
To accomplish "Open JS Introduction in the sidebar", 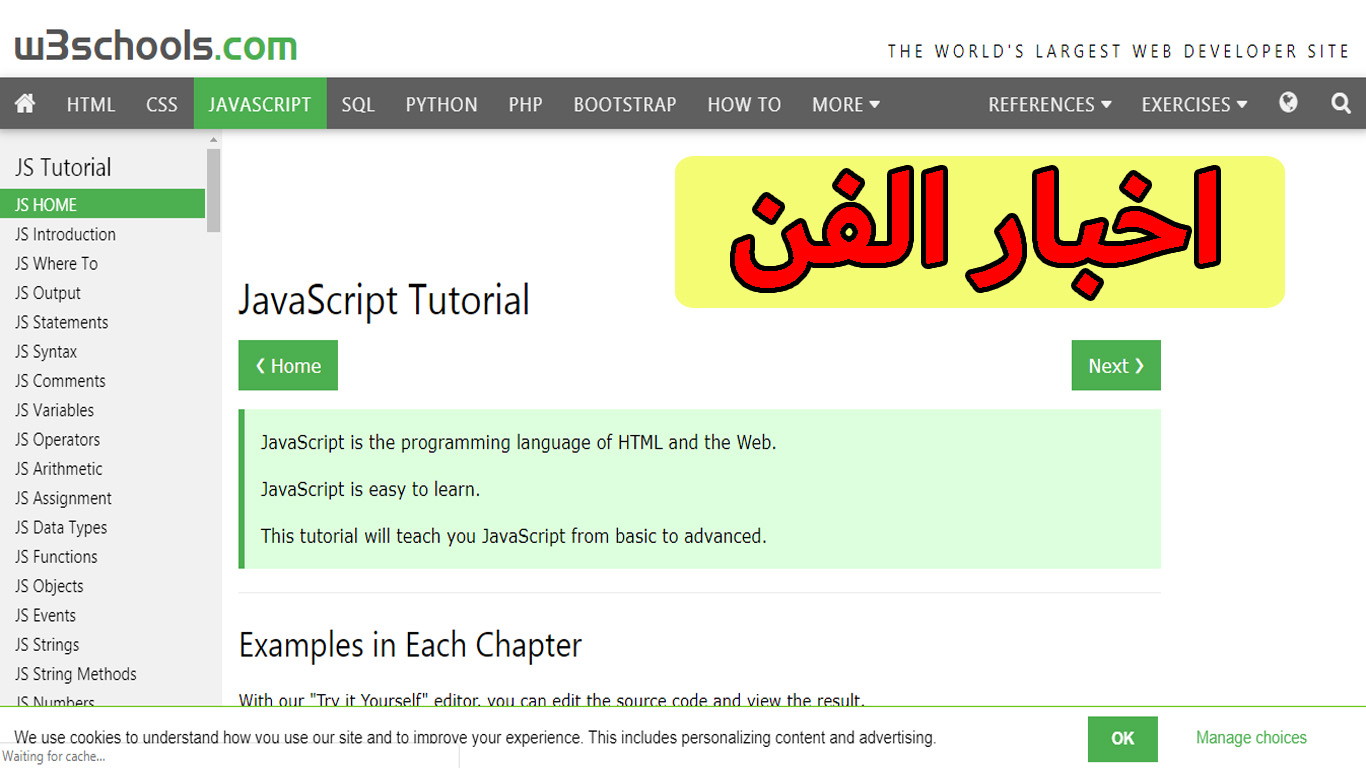I will pyautogui.click(x=64, y=234).
